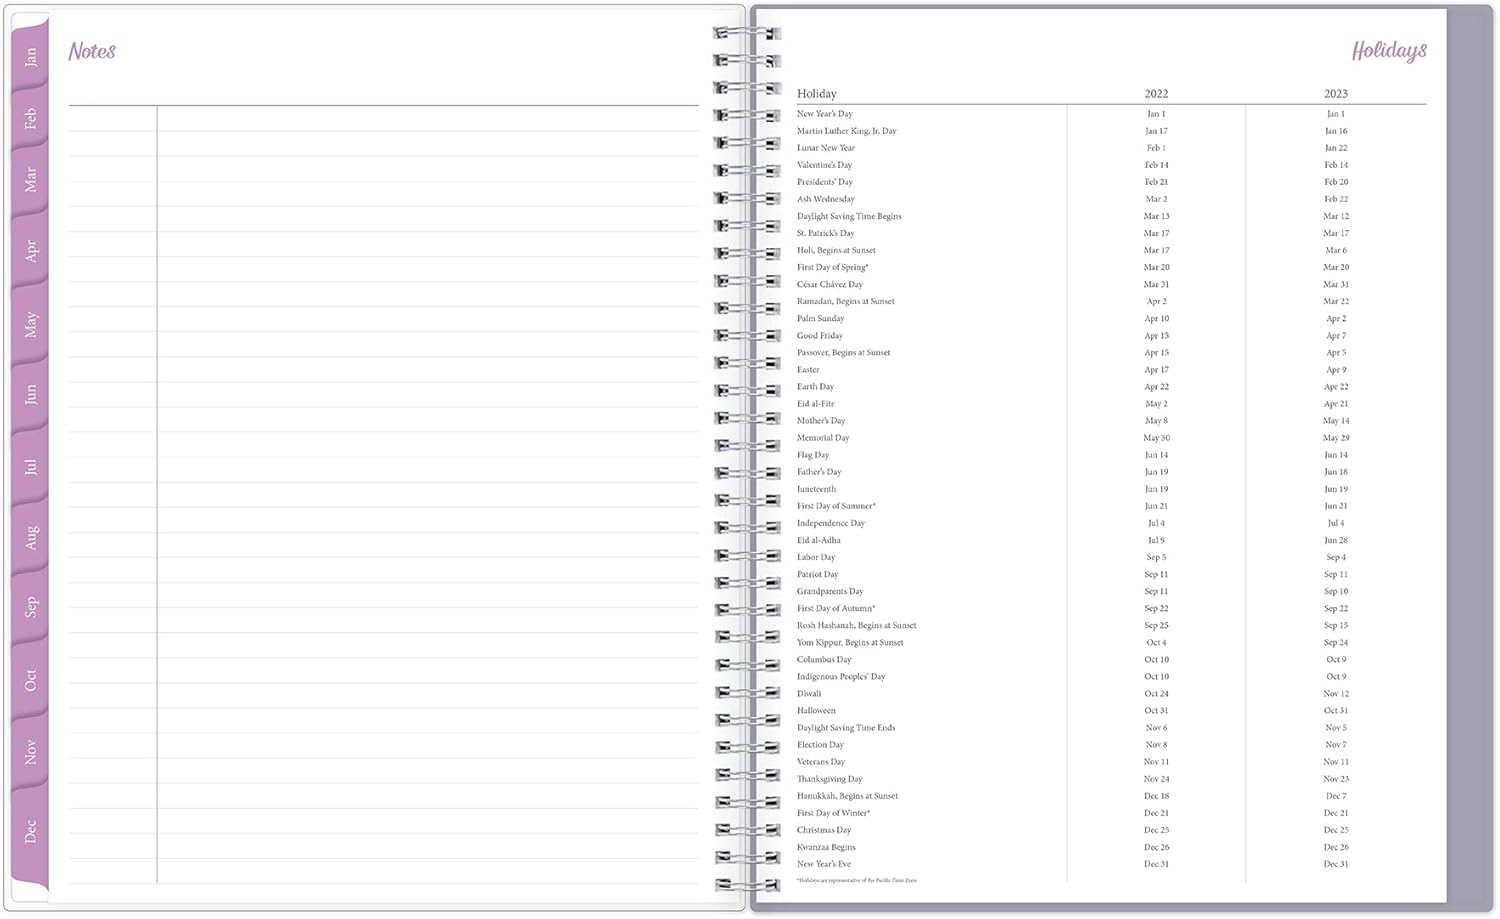Click the Veterans Day entry
This screenshot has height=919, width=1500.
point(821,761)
